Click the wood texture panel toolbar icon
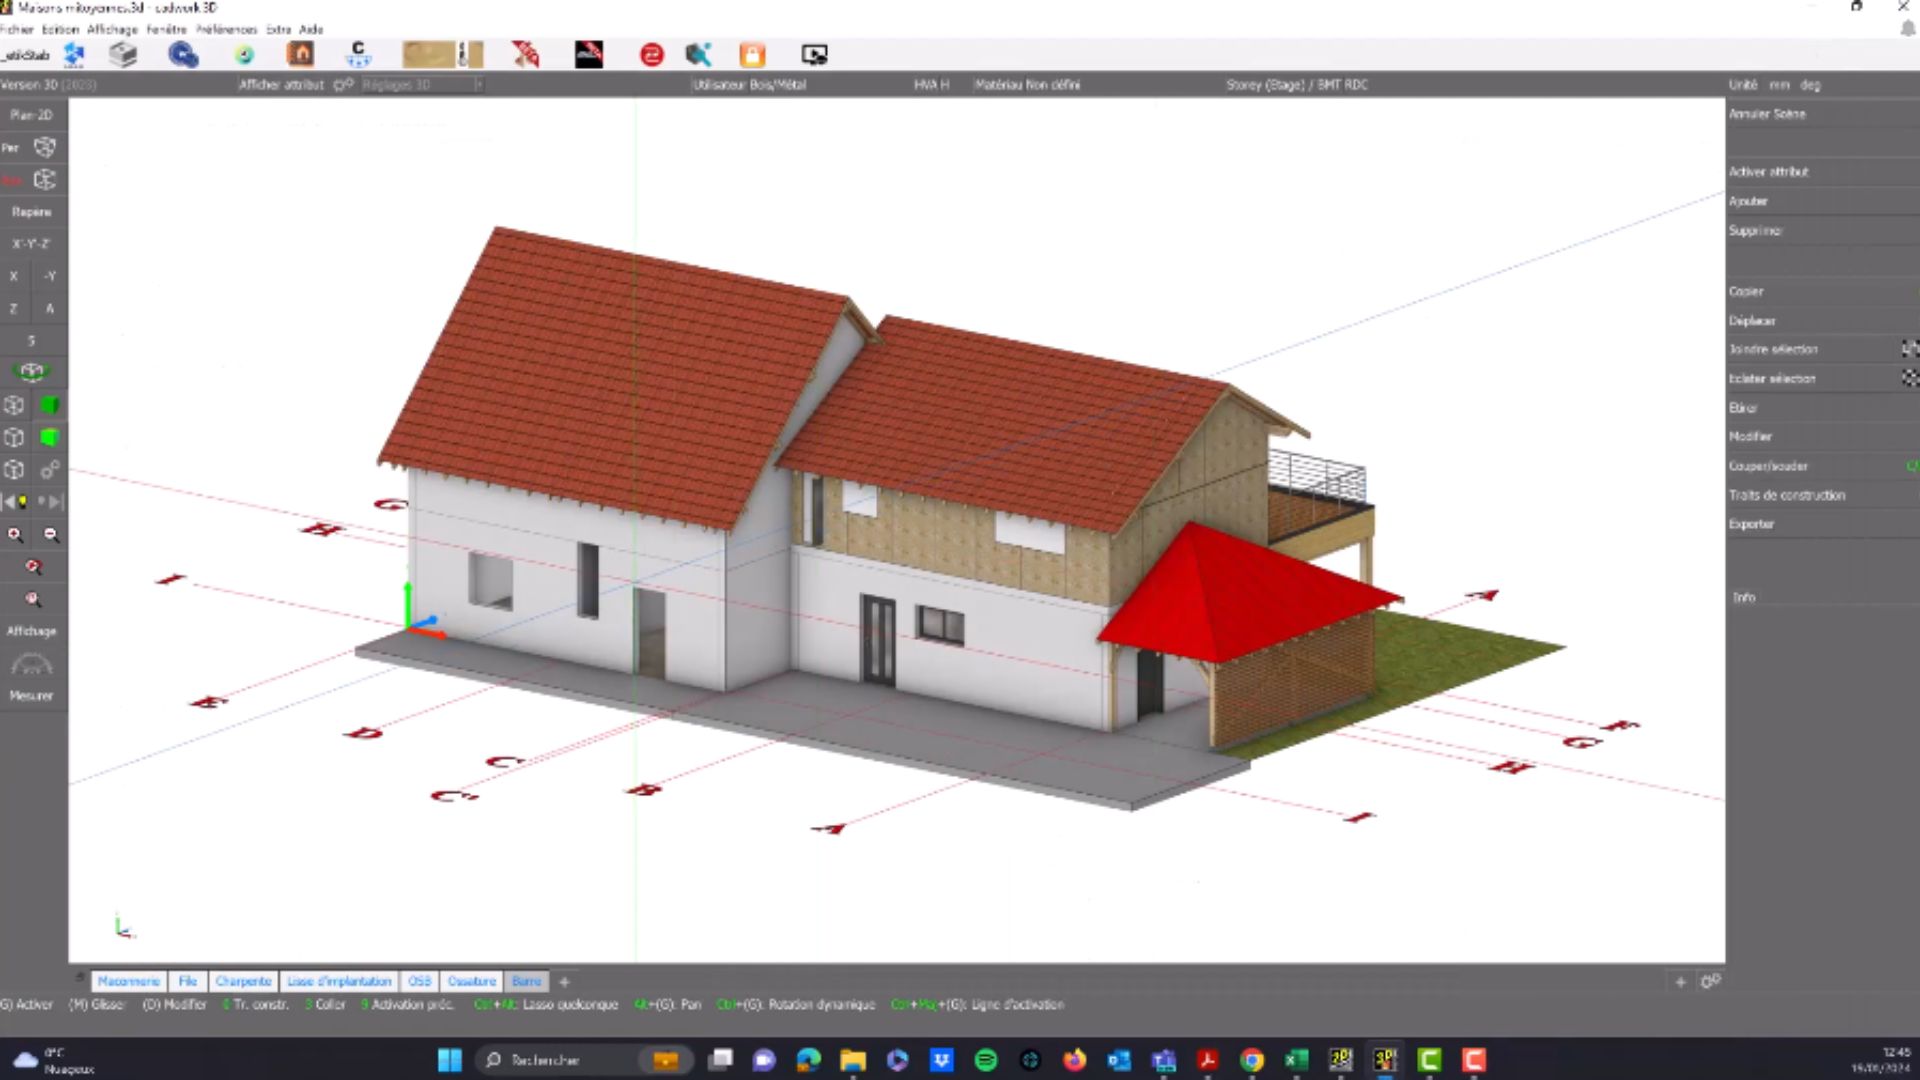This screenshot has width=1920, height=1080. pyautogui.click(x=443, y=54)
